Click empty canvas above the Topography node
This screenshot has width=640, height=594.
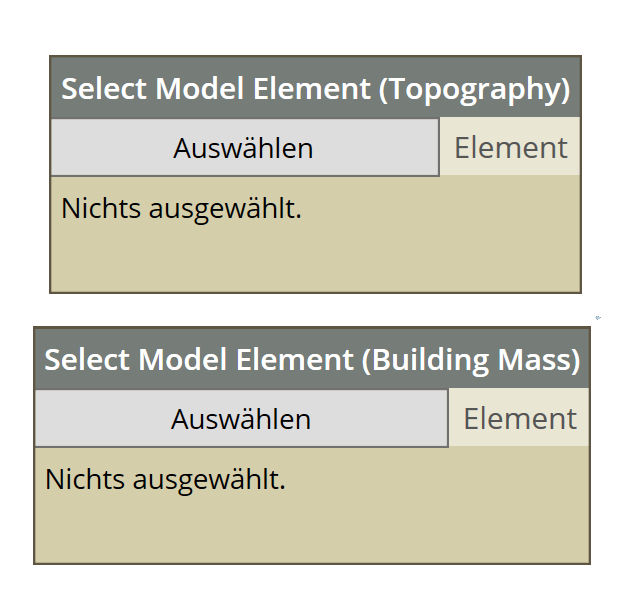tap(315, 27)
